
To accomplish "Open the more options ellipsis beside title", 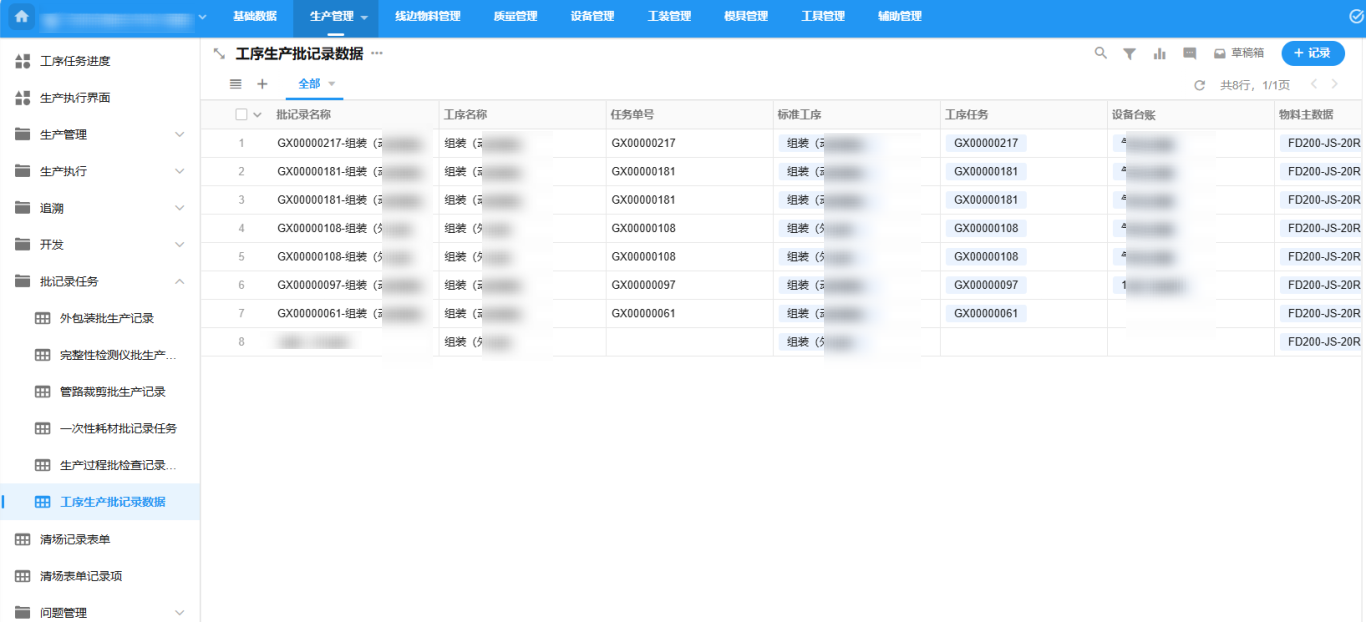I will click(x=377, y=53).
